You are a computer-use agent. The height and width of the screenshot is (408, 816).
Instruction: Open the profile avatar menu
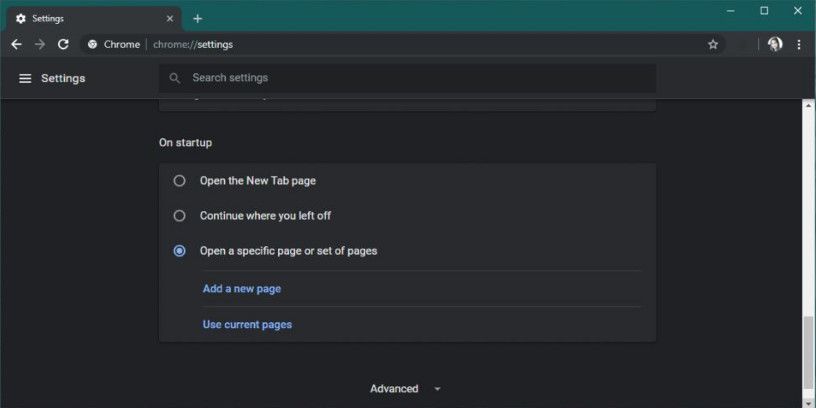774,44
